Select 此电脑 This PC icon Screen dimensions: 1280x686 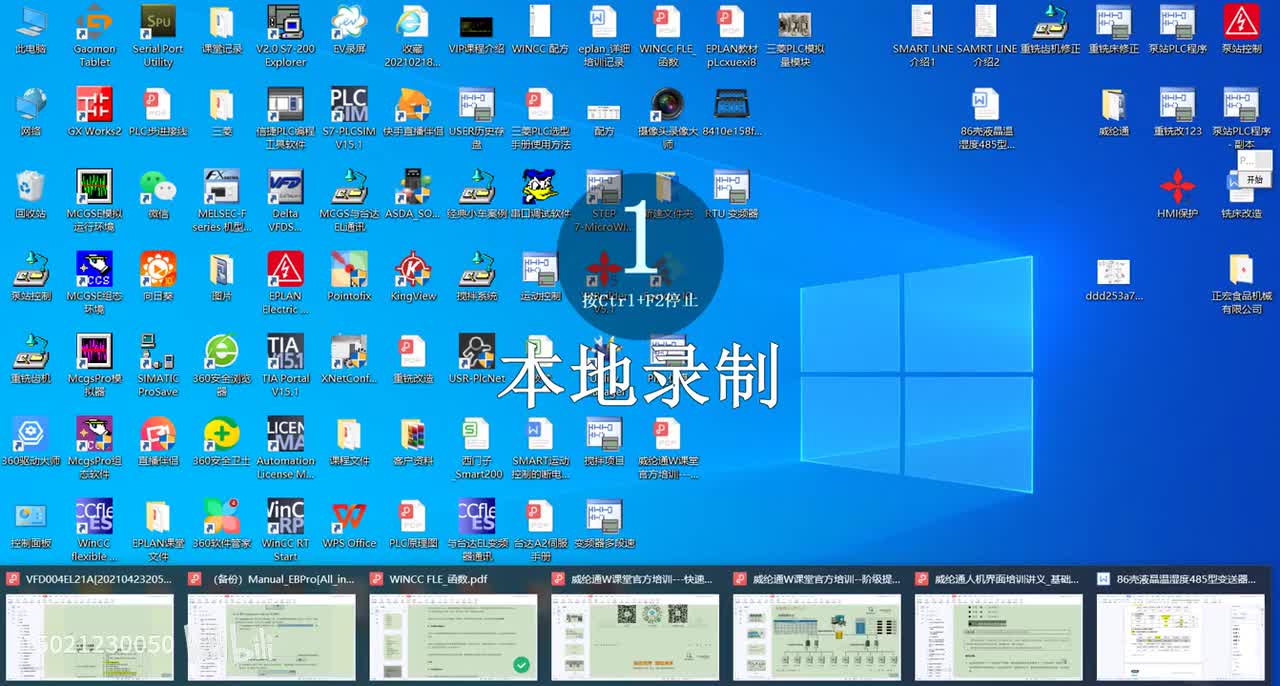(30, 30)
